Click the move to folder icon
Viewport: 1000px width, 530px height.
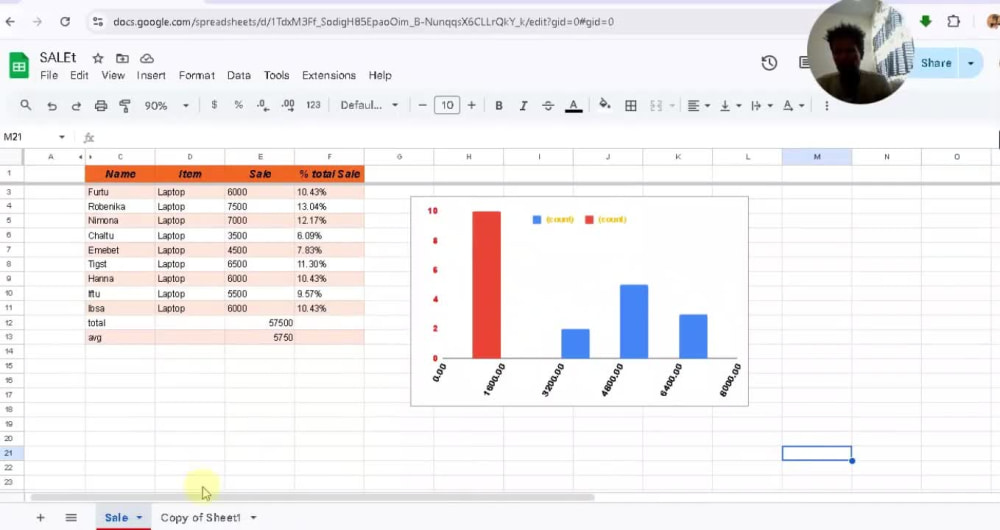coord(122,59)
